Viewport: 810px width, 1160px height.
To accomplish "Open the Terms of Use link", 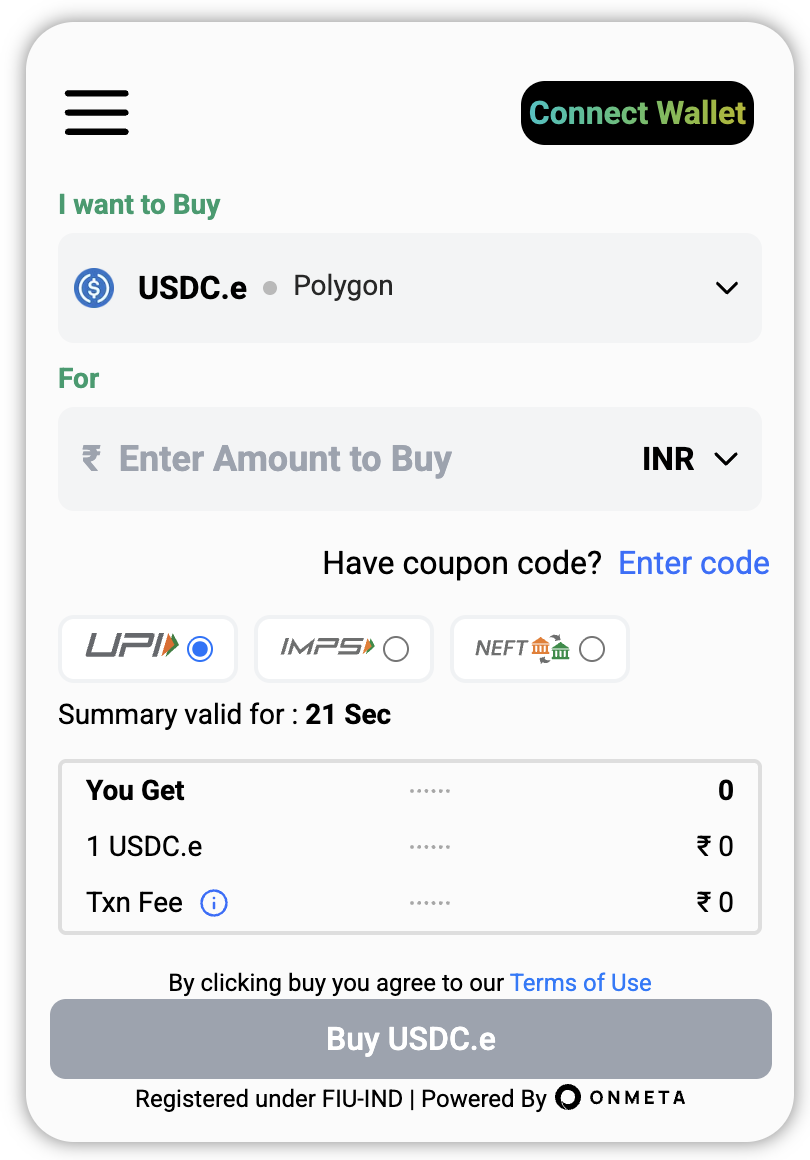I will tap(580, 983).
